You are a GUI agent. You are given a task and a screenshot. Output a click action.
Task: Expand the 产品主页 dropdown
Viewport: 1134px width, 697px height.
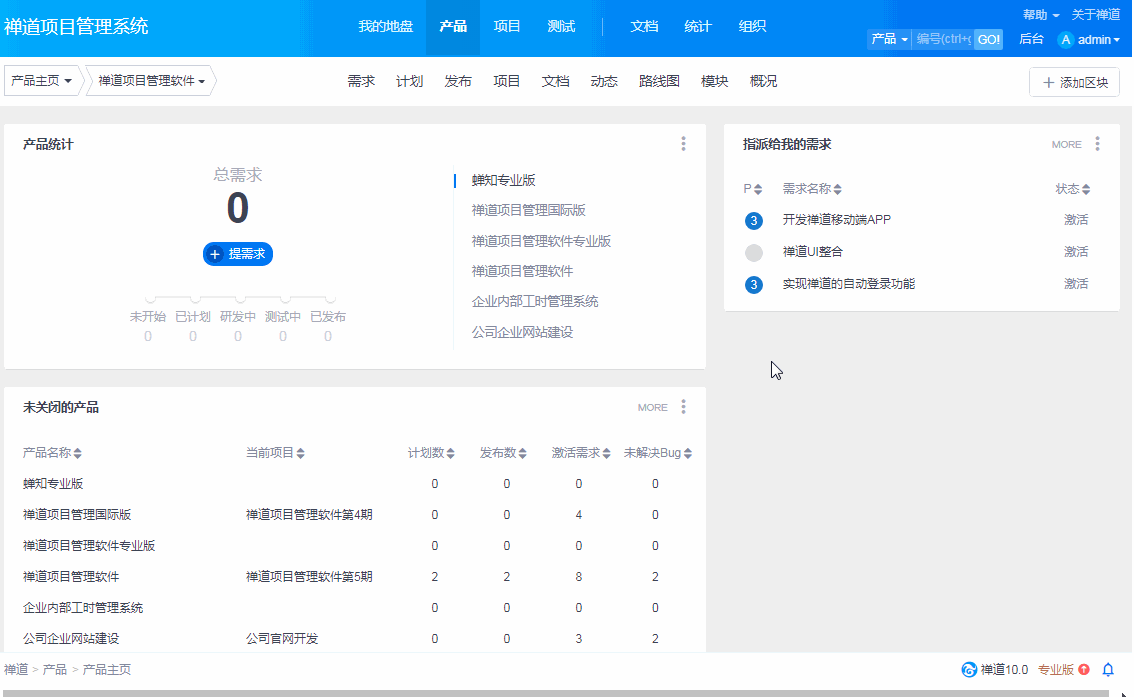coord(42,81)
